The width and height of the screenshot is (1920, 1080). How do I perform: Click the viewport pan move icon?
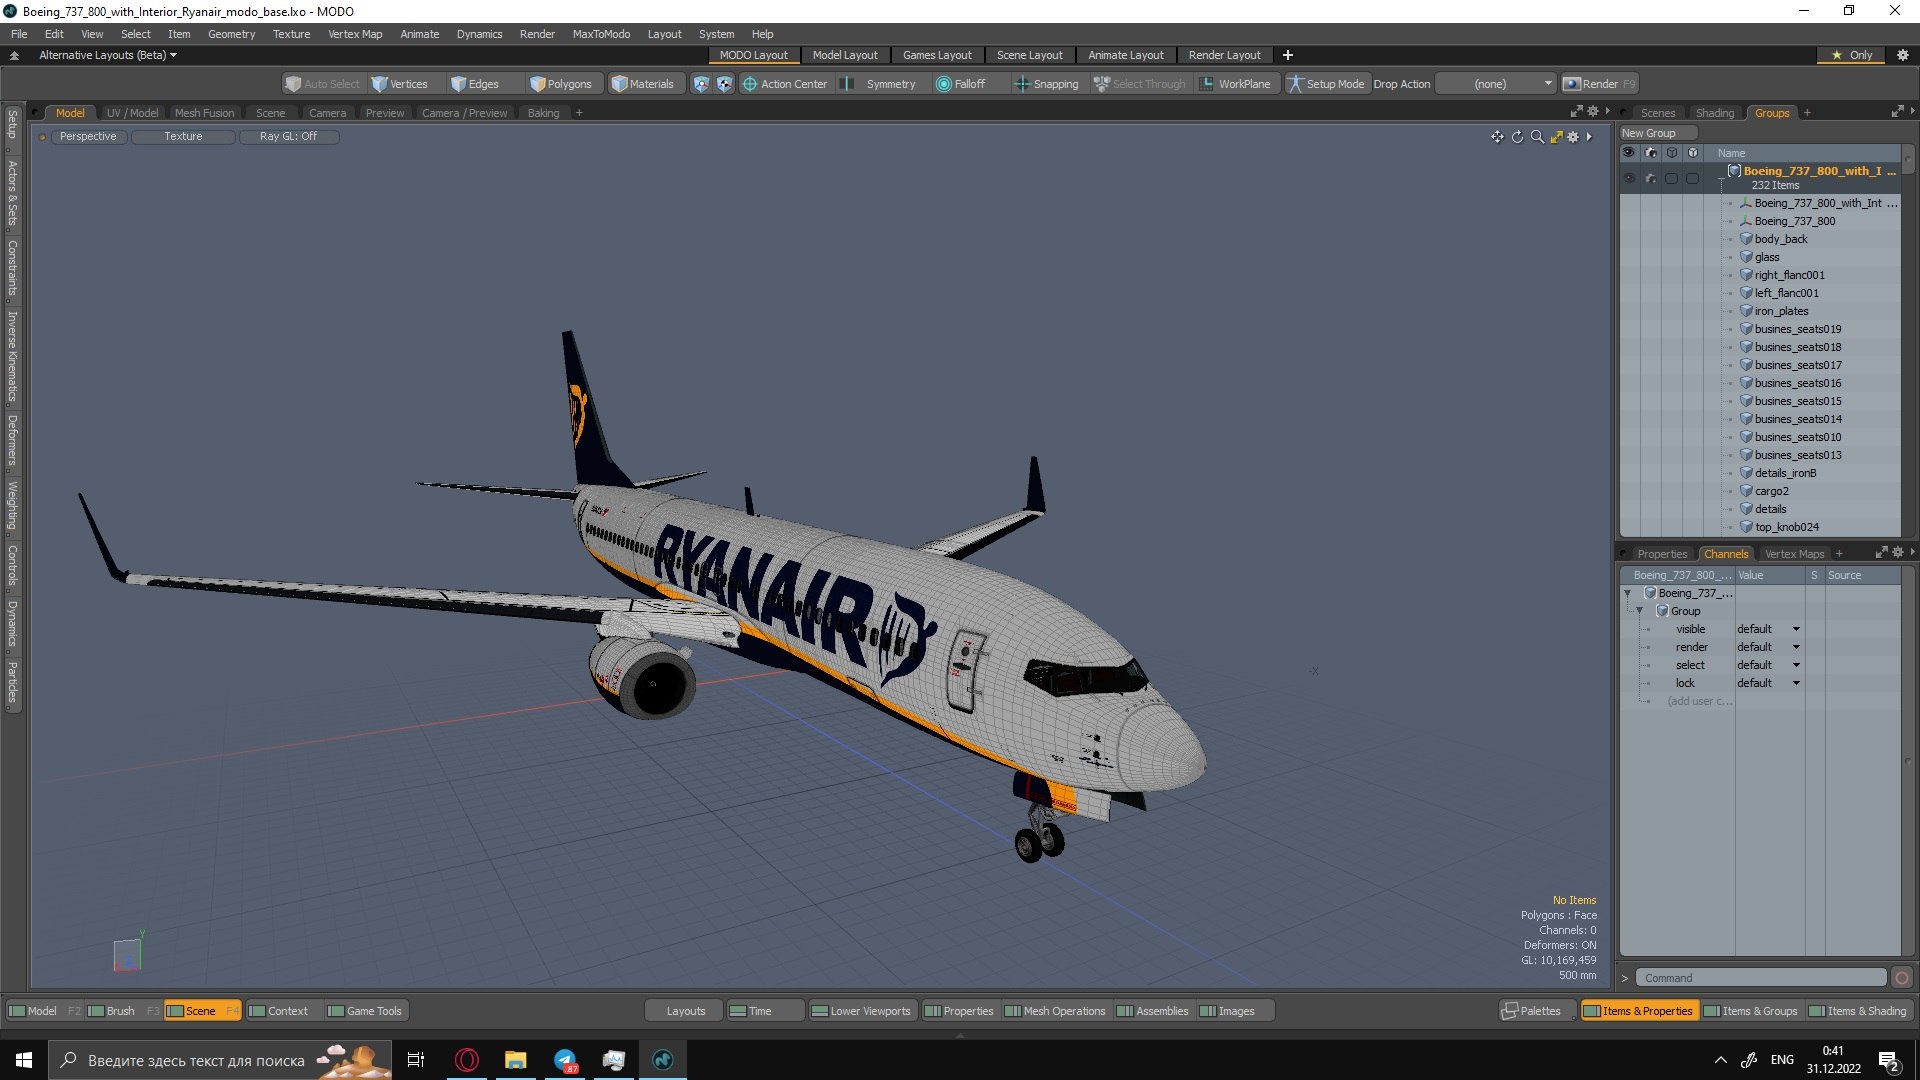[x=1497, y=137]
